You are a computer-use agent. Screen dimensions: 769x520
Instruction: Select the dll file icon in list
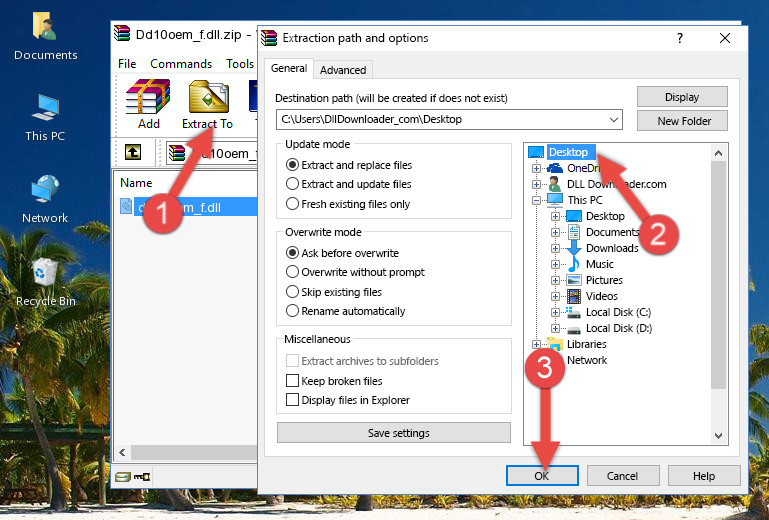(126, 207)
